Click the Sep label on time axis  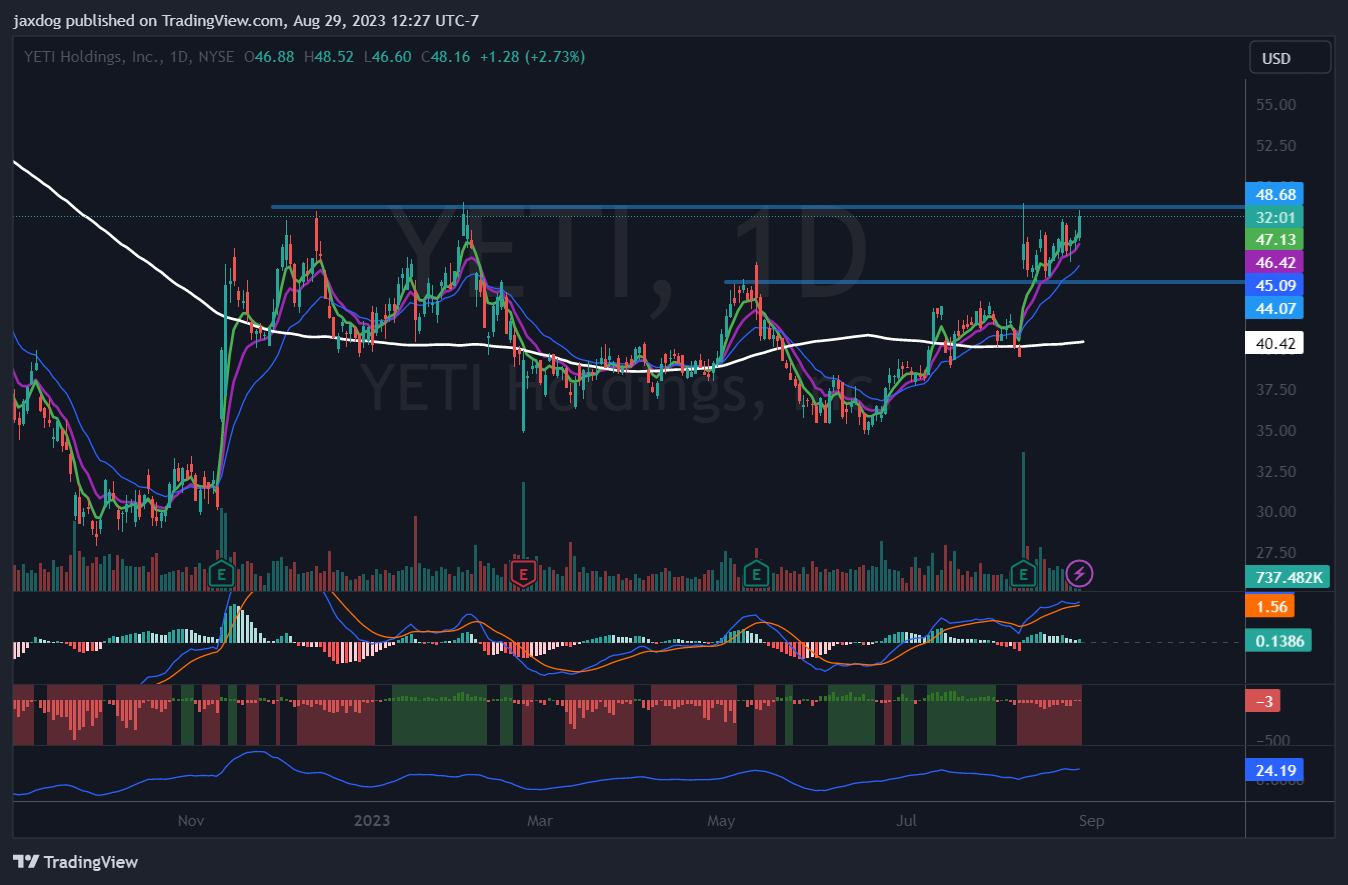click(1091, 821)
